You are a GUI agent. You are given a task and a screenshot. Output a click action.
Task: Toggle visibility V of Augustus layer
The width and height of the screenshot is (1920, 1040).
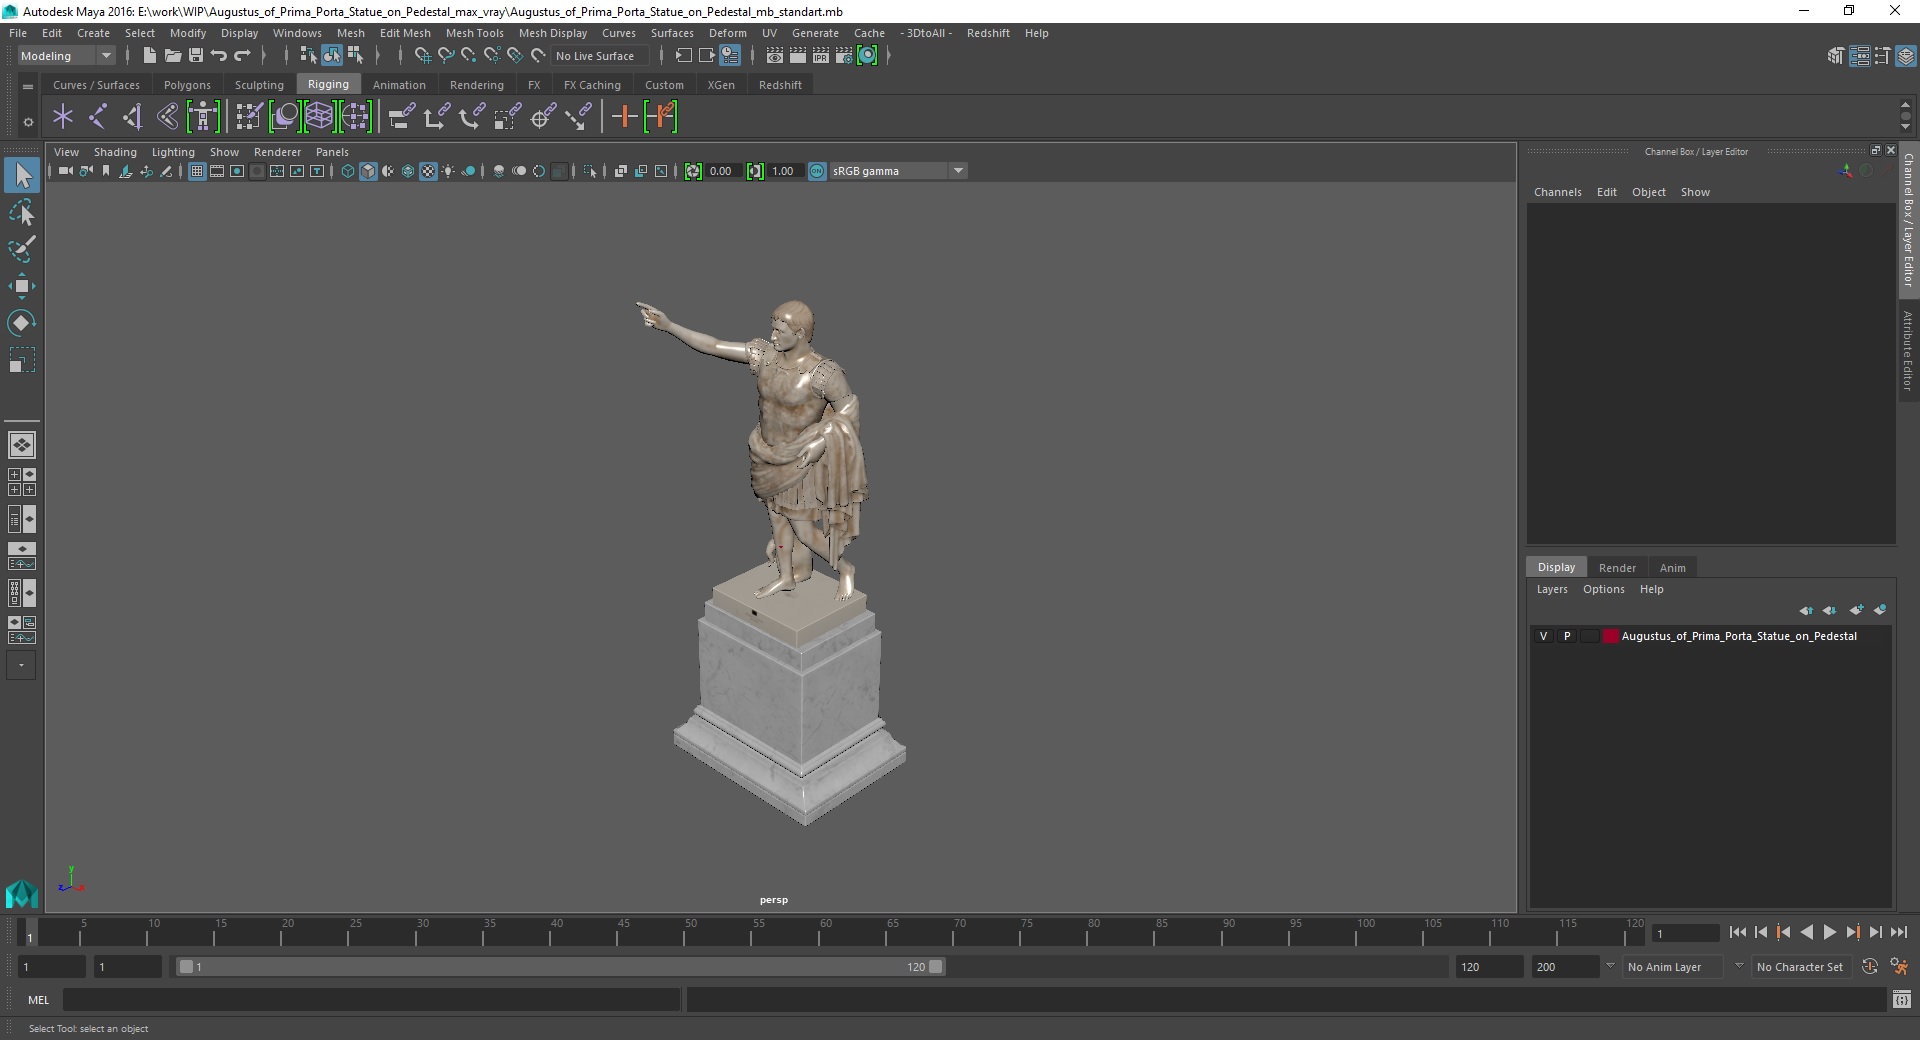pyautogui.click(x=1543, y=636)
